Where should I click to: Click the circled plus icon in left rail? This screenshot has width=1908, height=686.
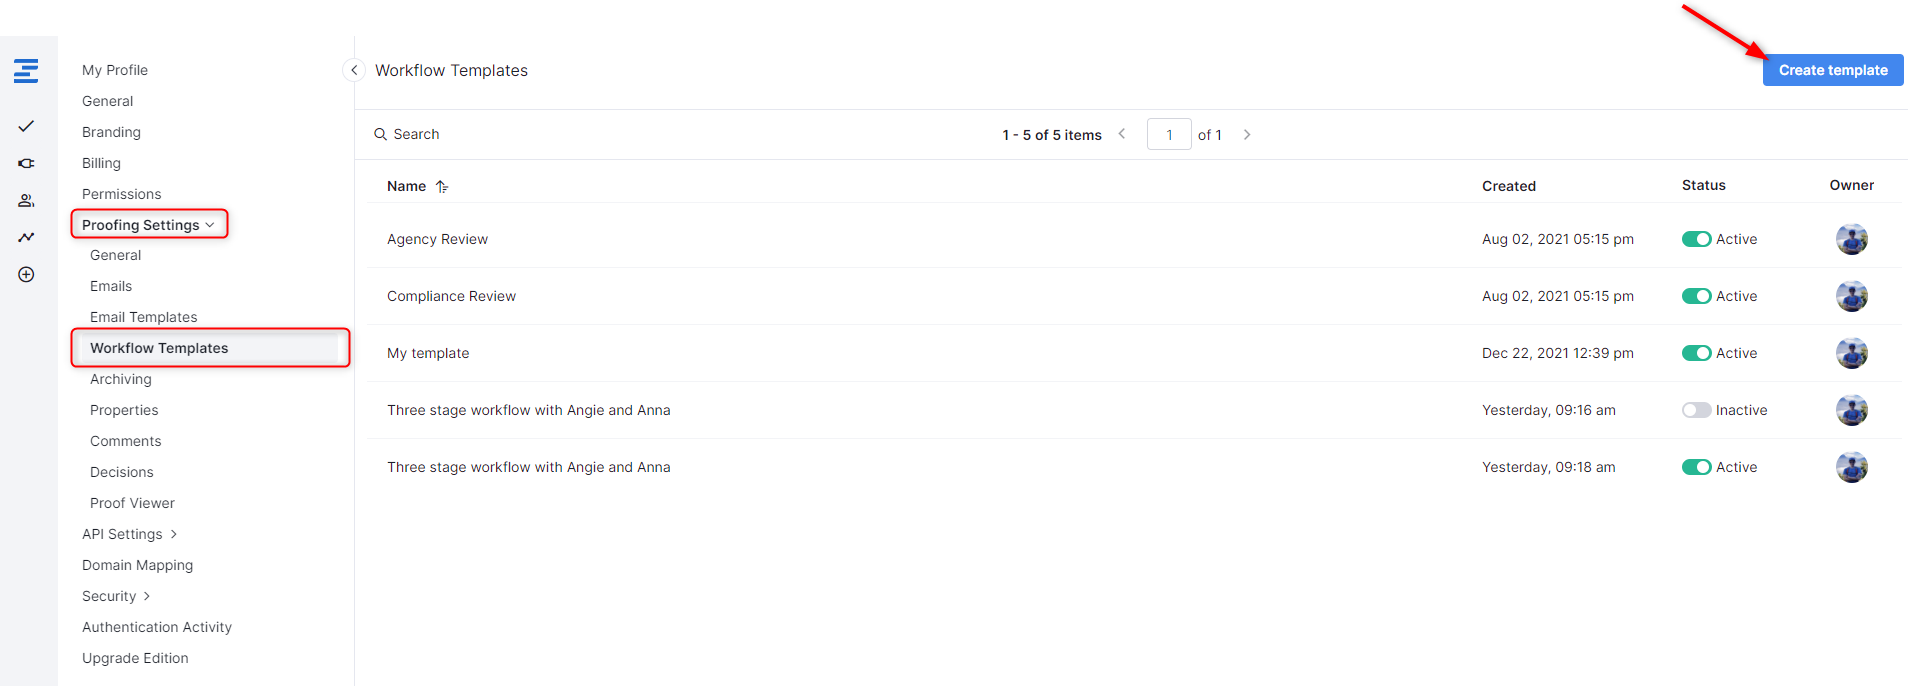[x=26, y=274]
